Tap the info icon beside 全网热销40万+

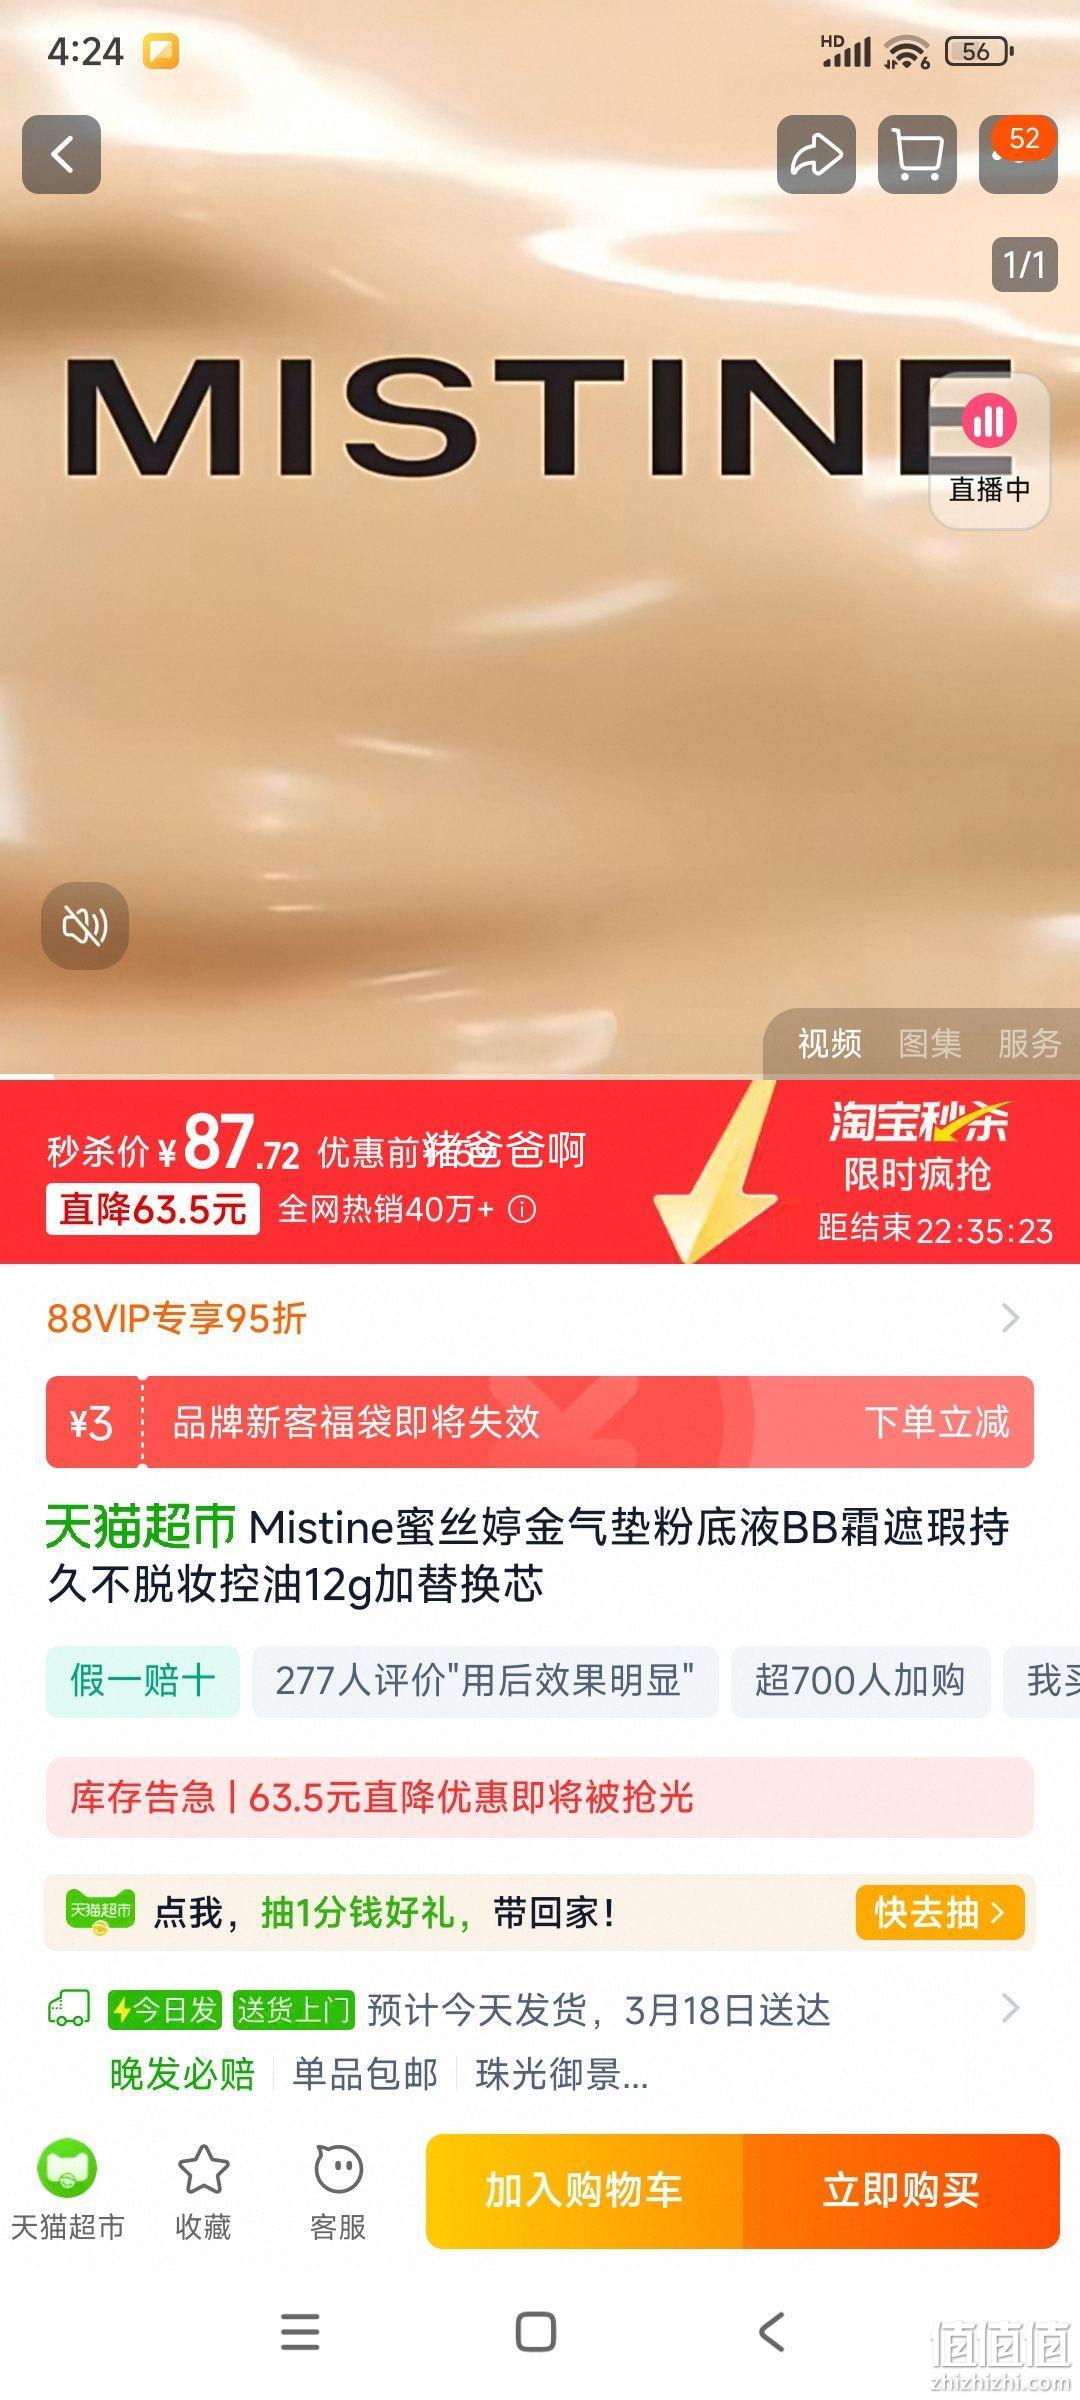coord(522,1210)
